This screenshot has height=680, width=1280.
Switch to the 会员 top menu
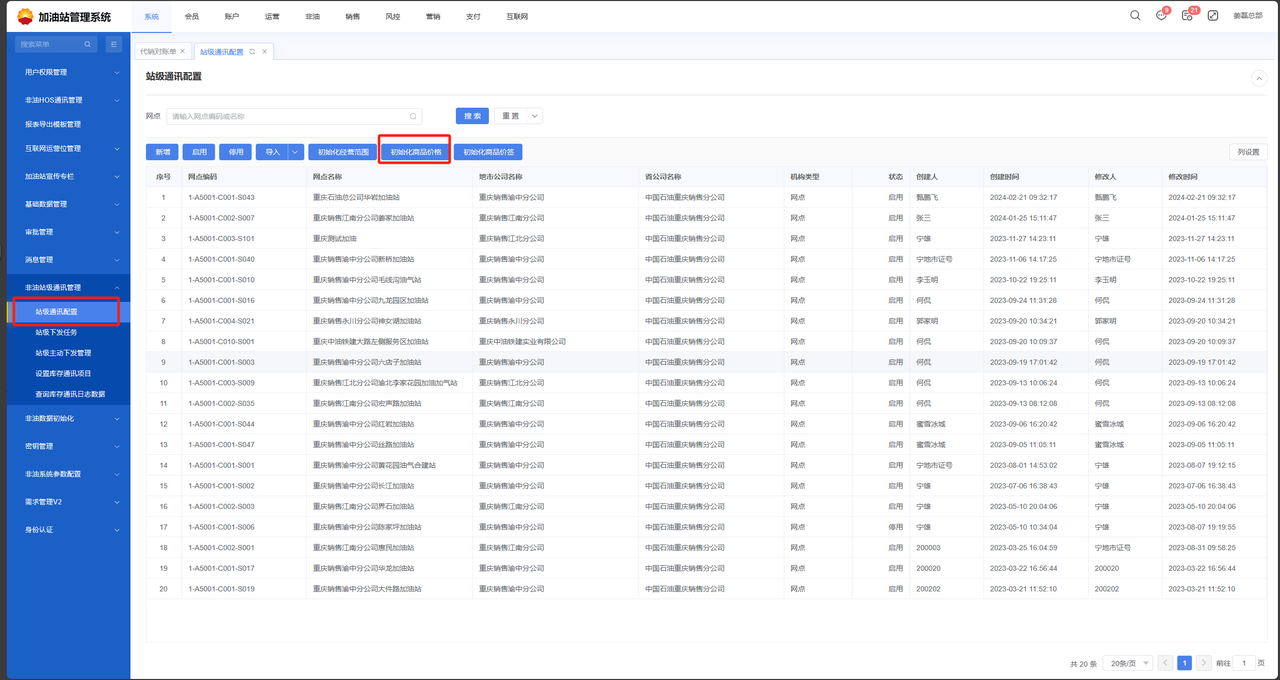pyautogui.click(x=191, y=17)
